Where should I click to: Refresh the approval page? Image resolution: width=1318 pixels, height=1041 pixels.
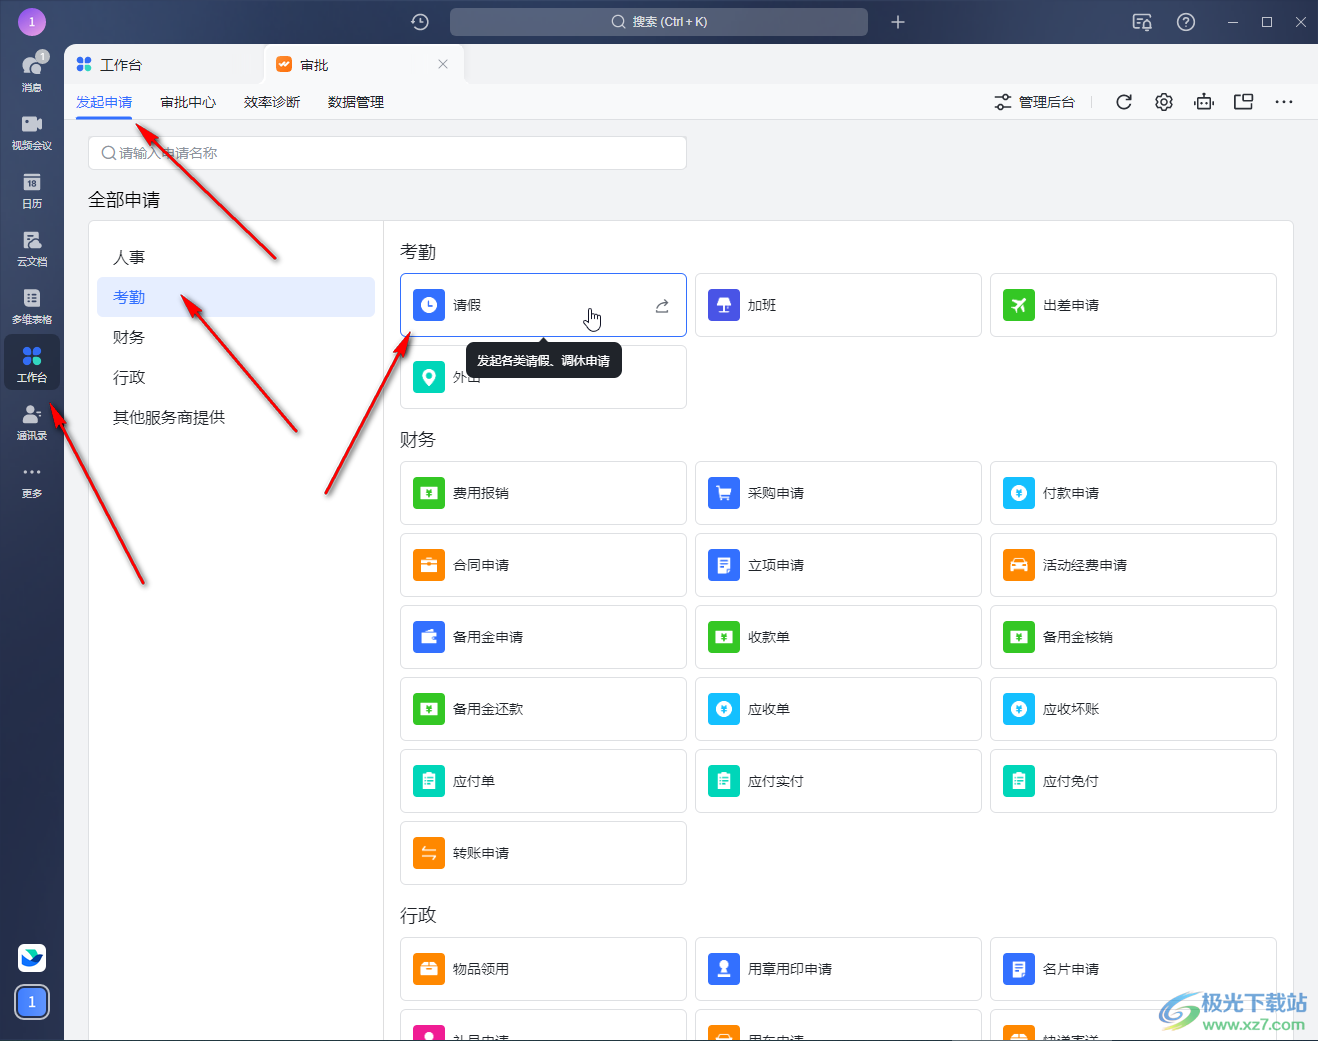[1124, 102]
